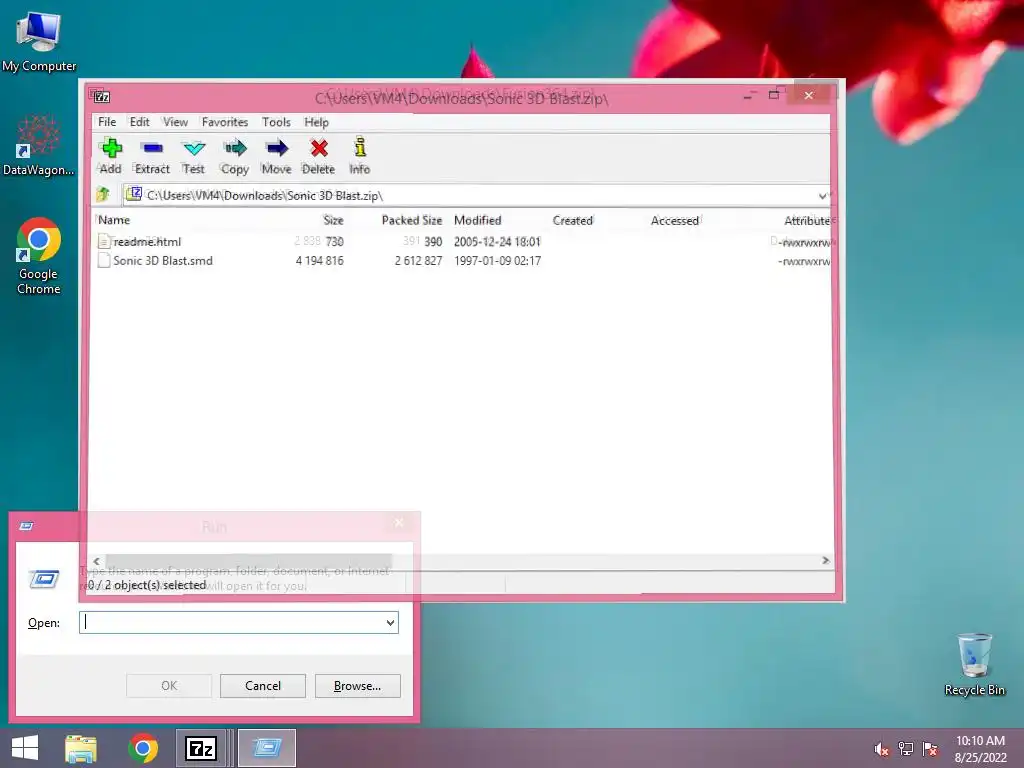Viewport: 1024px width, 768px height.
Task: Click the 7z logo in title bar
Action: 101,97
